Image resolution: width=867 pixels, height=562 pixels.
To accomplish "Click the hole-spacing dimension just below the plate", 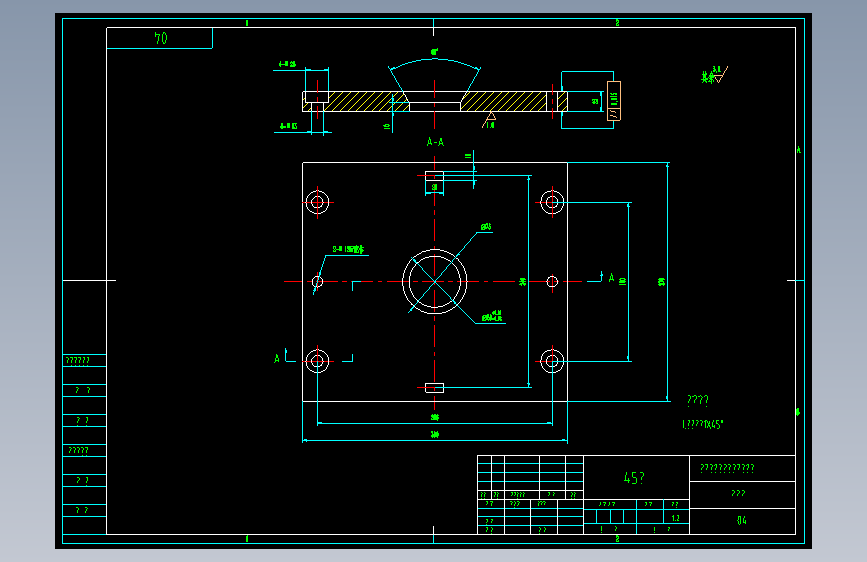I will [435, 419].
